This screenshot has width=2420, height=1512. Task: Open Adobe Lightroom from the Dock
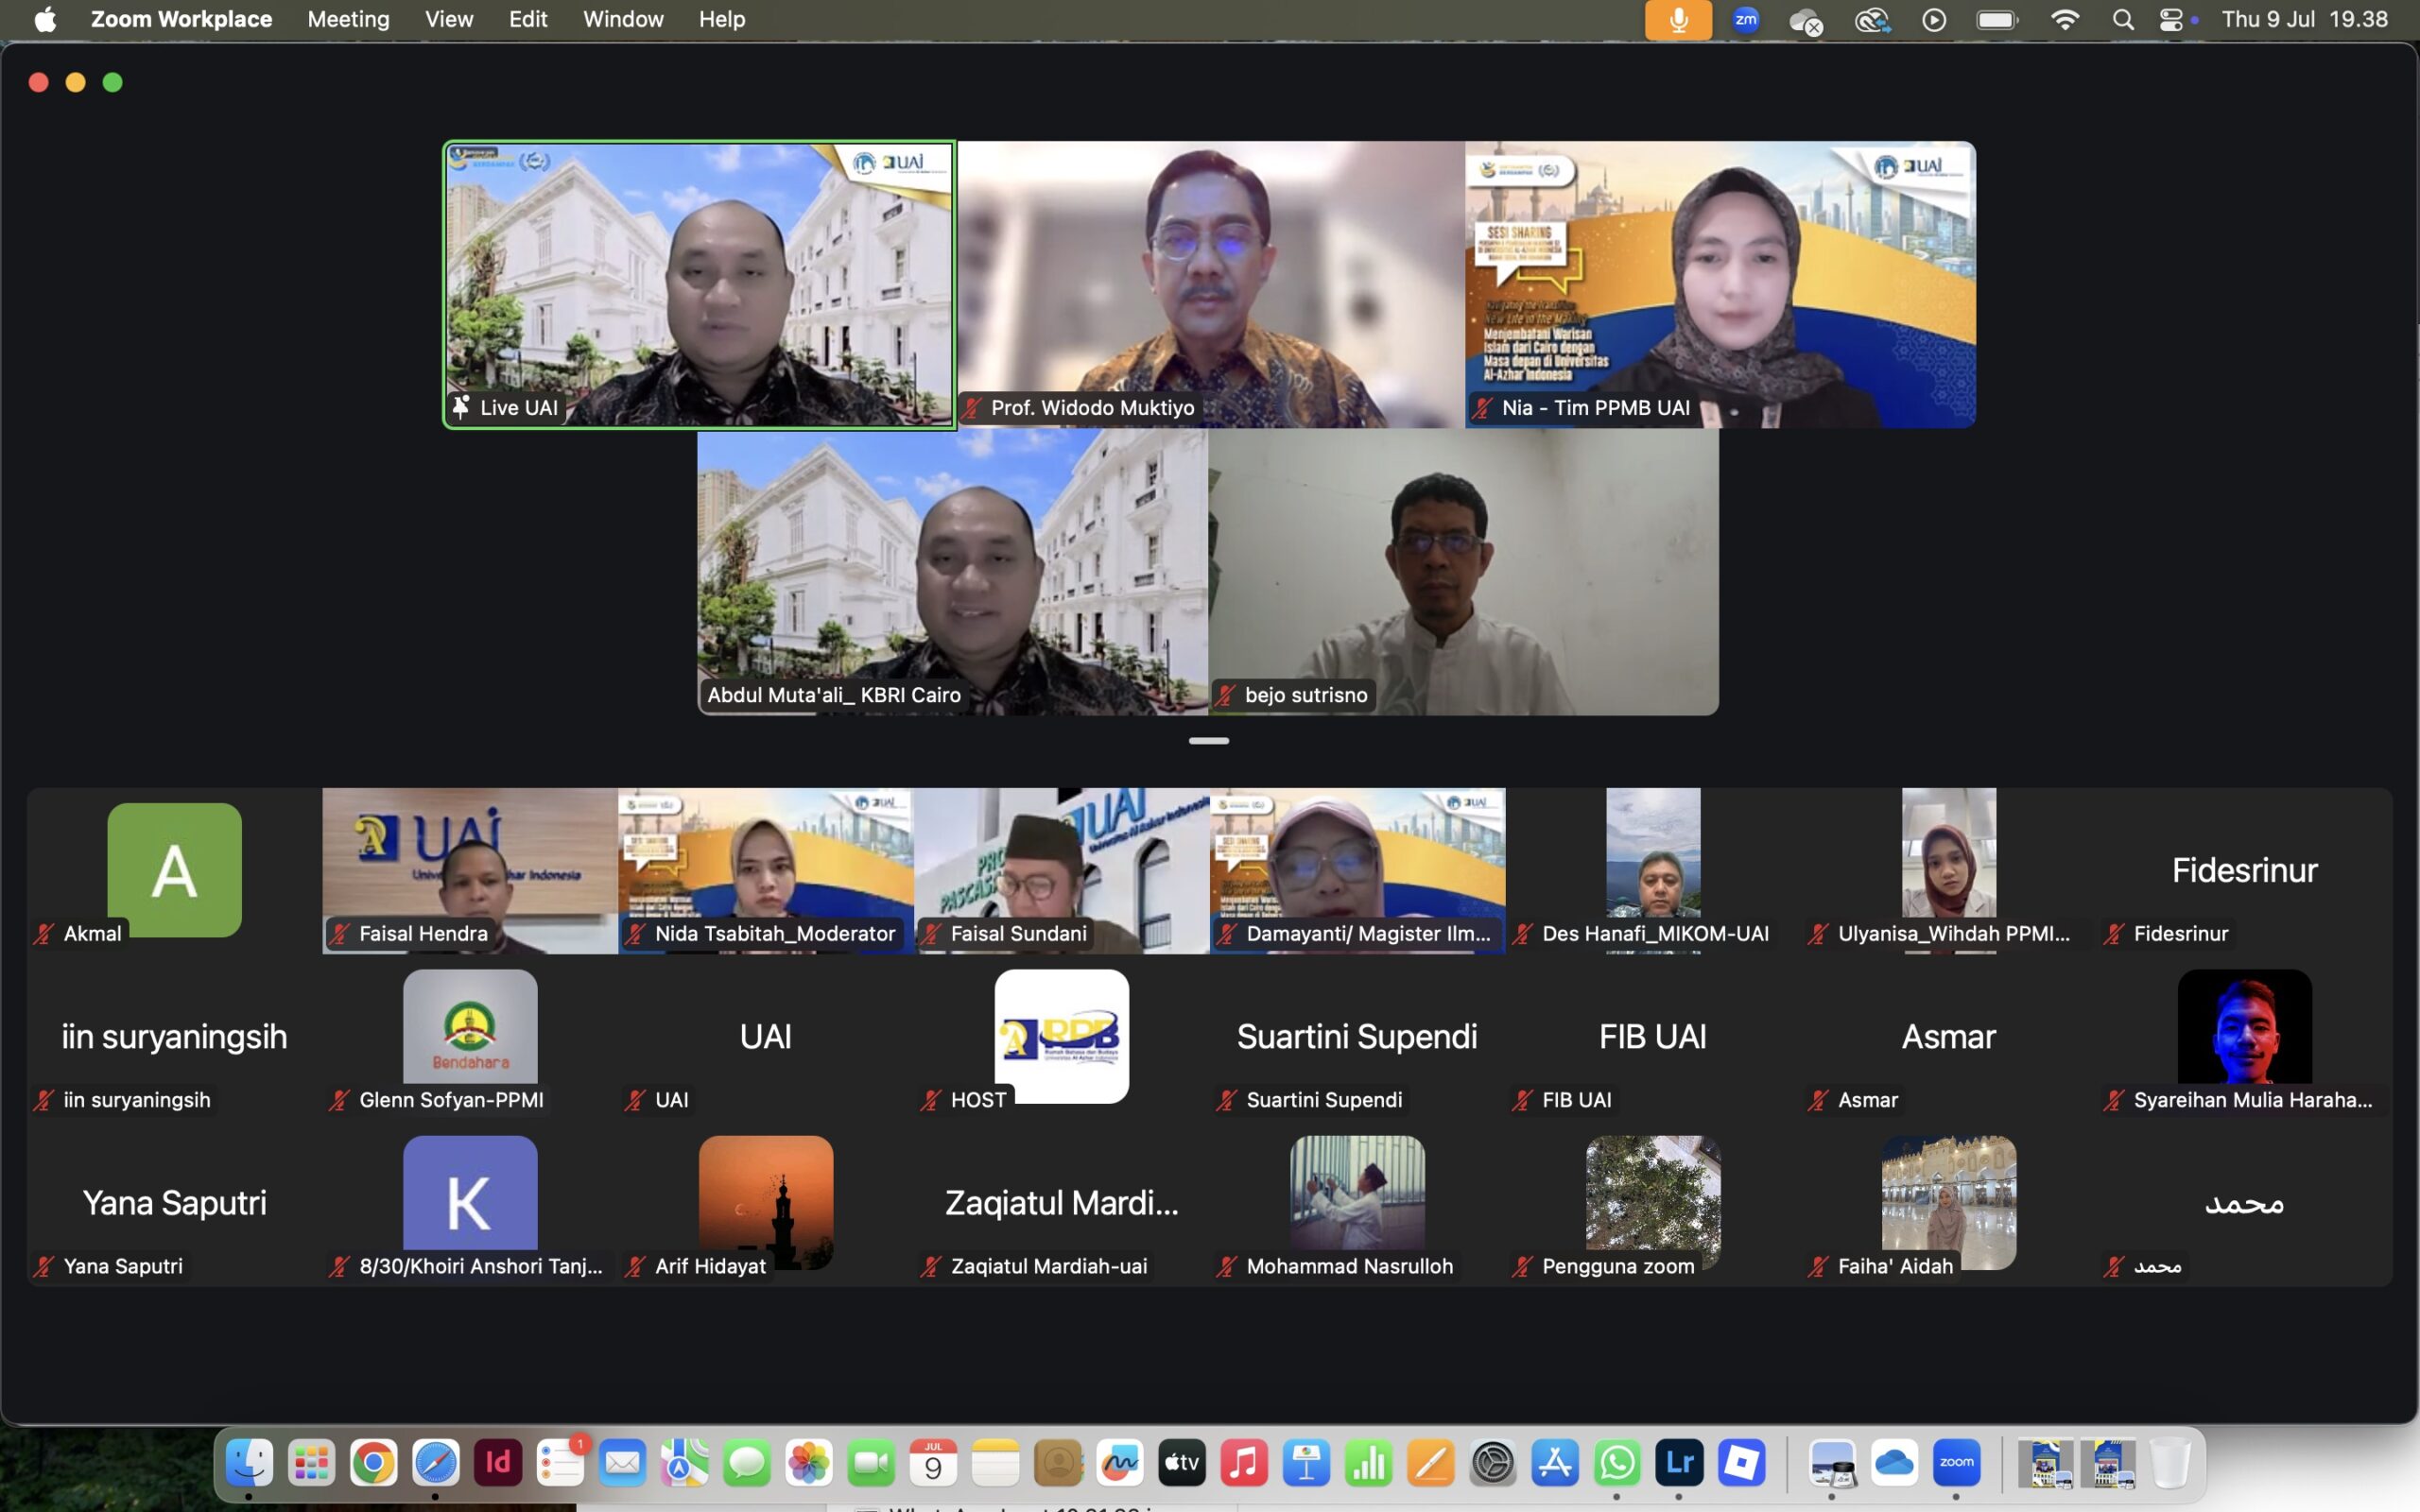1680,1464
